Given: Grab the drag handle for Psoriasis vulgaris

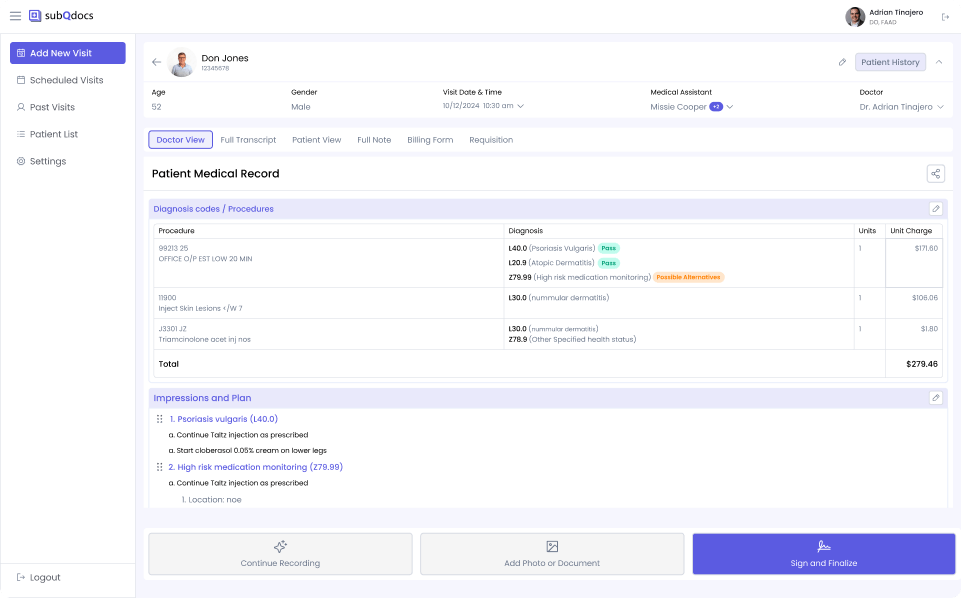Looking at the screenshot, I should (160, 419).
